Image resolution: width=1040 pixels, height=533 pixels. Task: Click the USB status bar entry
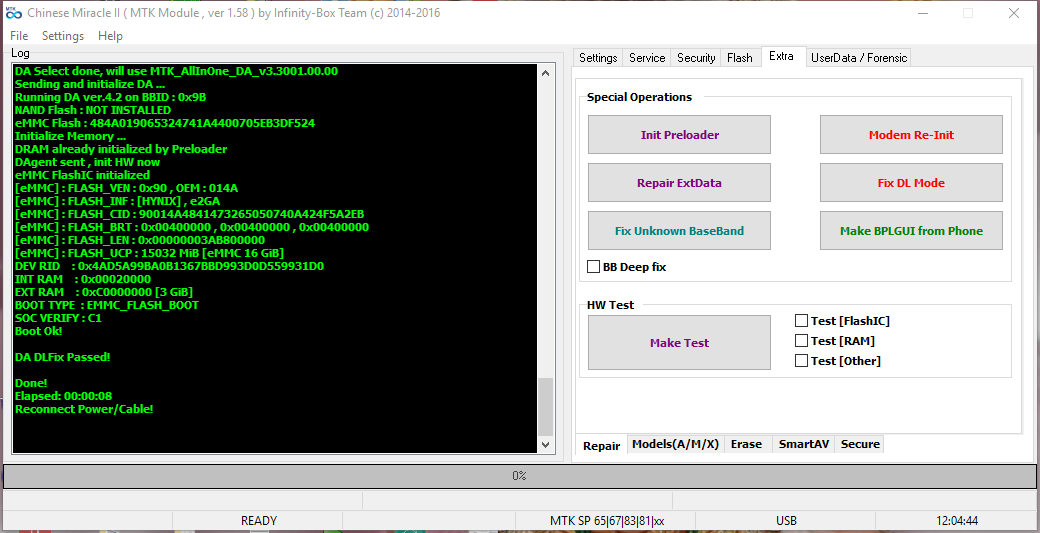(x=786, y=521)
